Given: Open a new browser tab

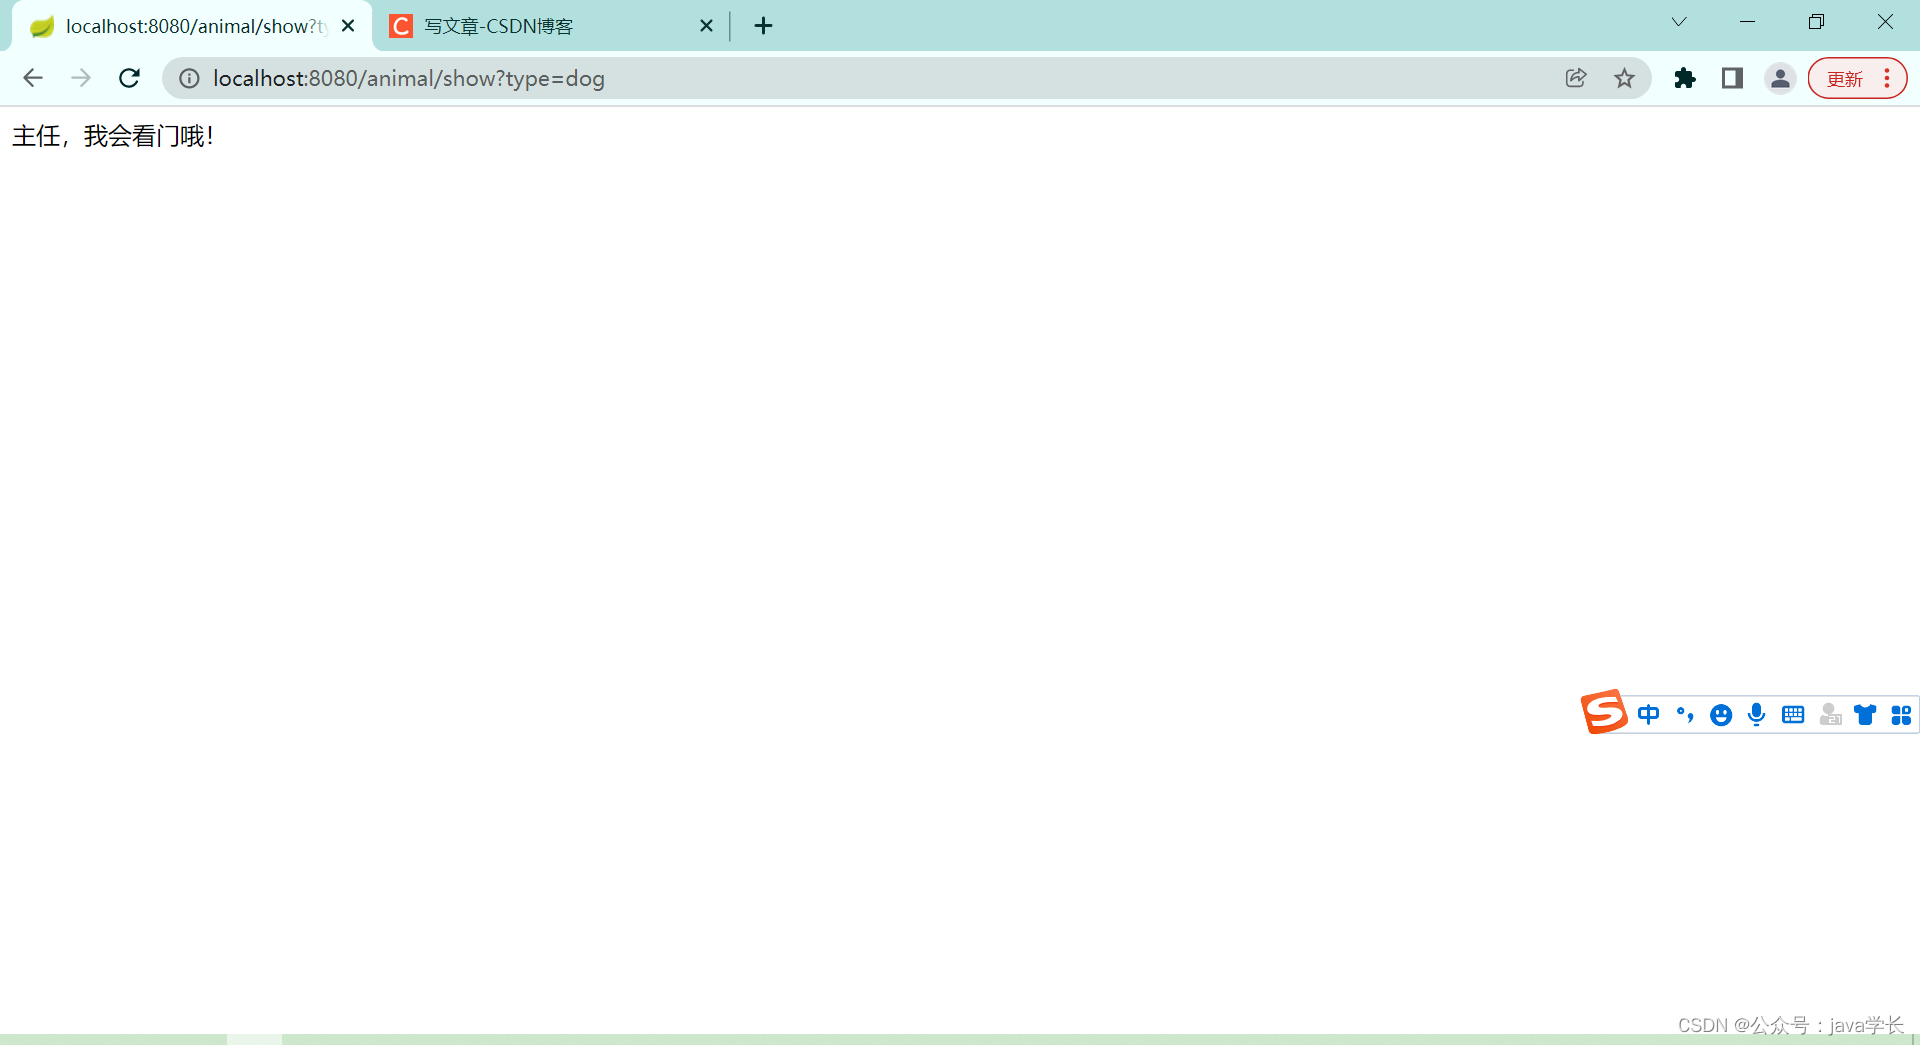Looking at the screenshot, I should pyautogui.click(x=763, y=26).
